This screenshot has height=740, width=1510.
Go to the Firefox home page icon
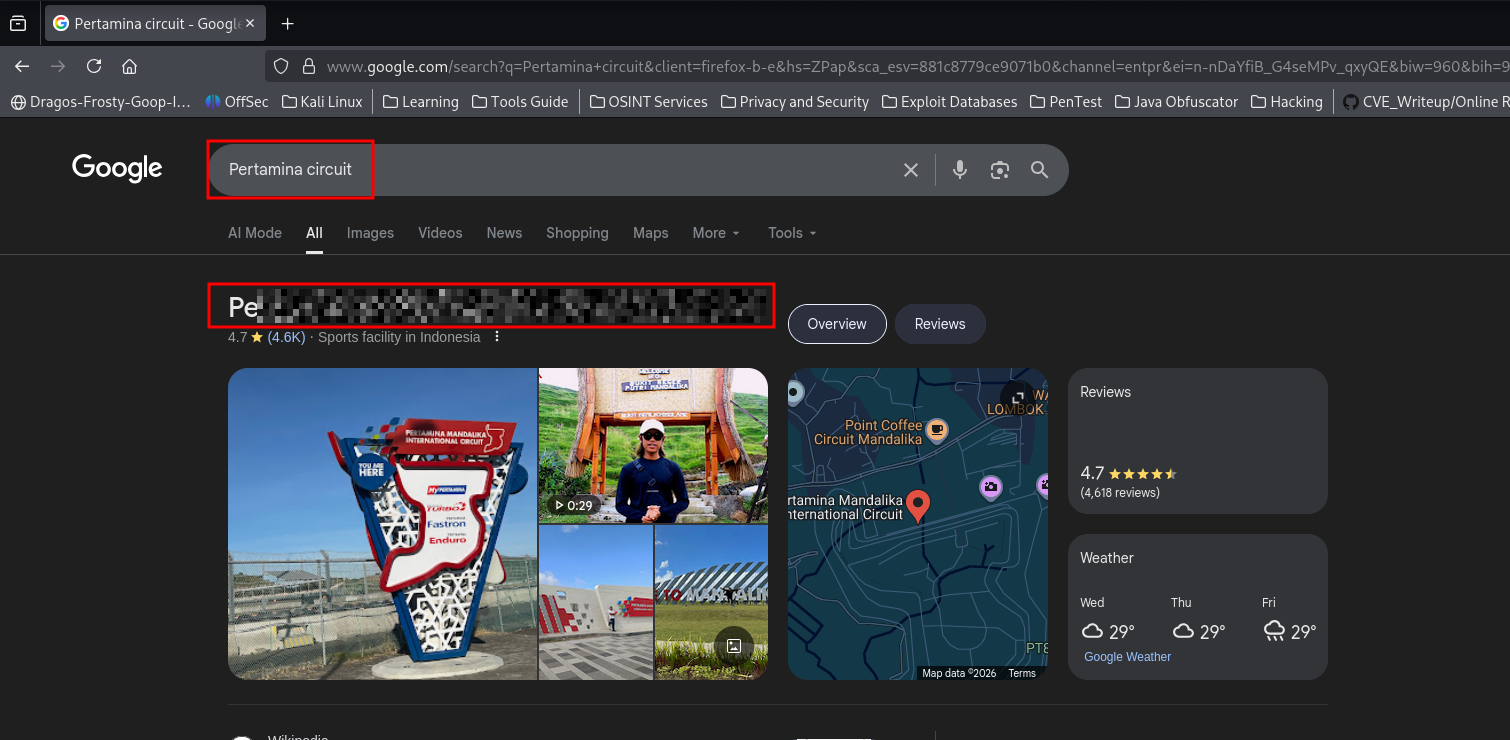129,66
